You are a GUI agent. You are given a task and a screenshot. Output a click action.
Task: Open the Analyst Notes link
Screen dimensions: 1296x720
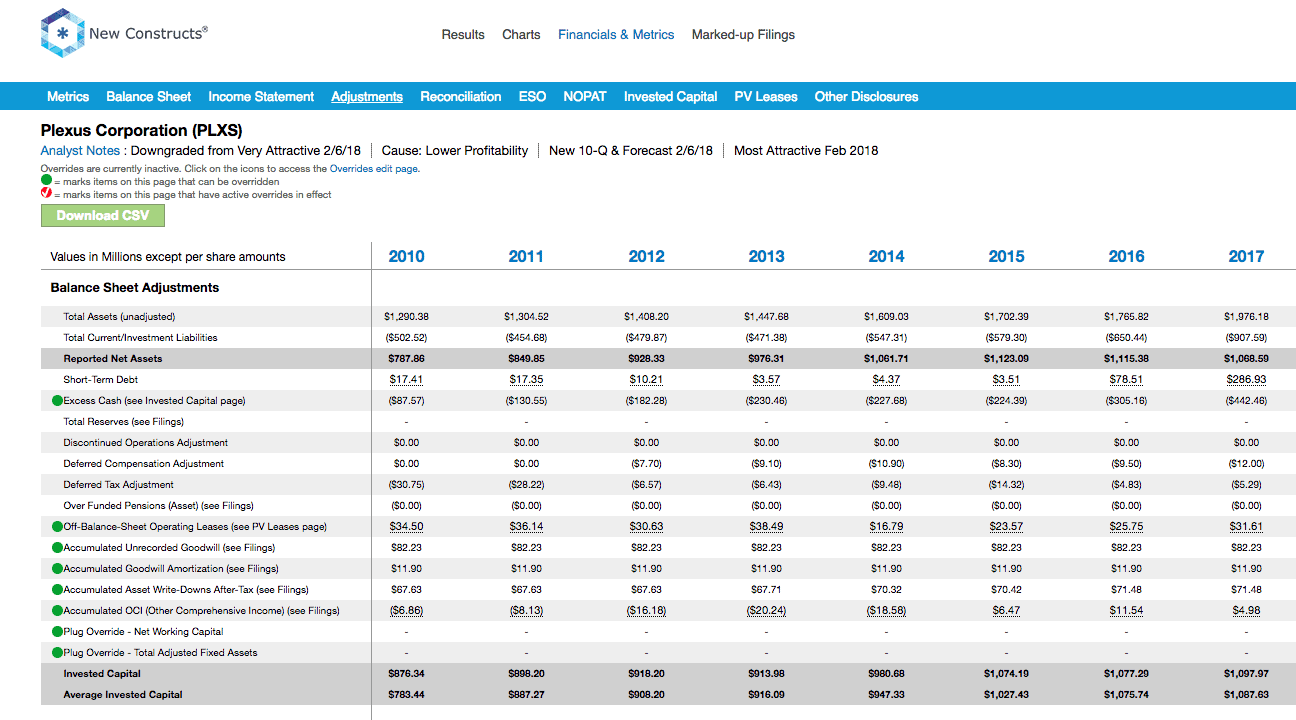coord(80,151)
